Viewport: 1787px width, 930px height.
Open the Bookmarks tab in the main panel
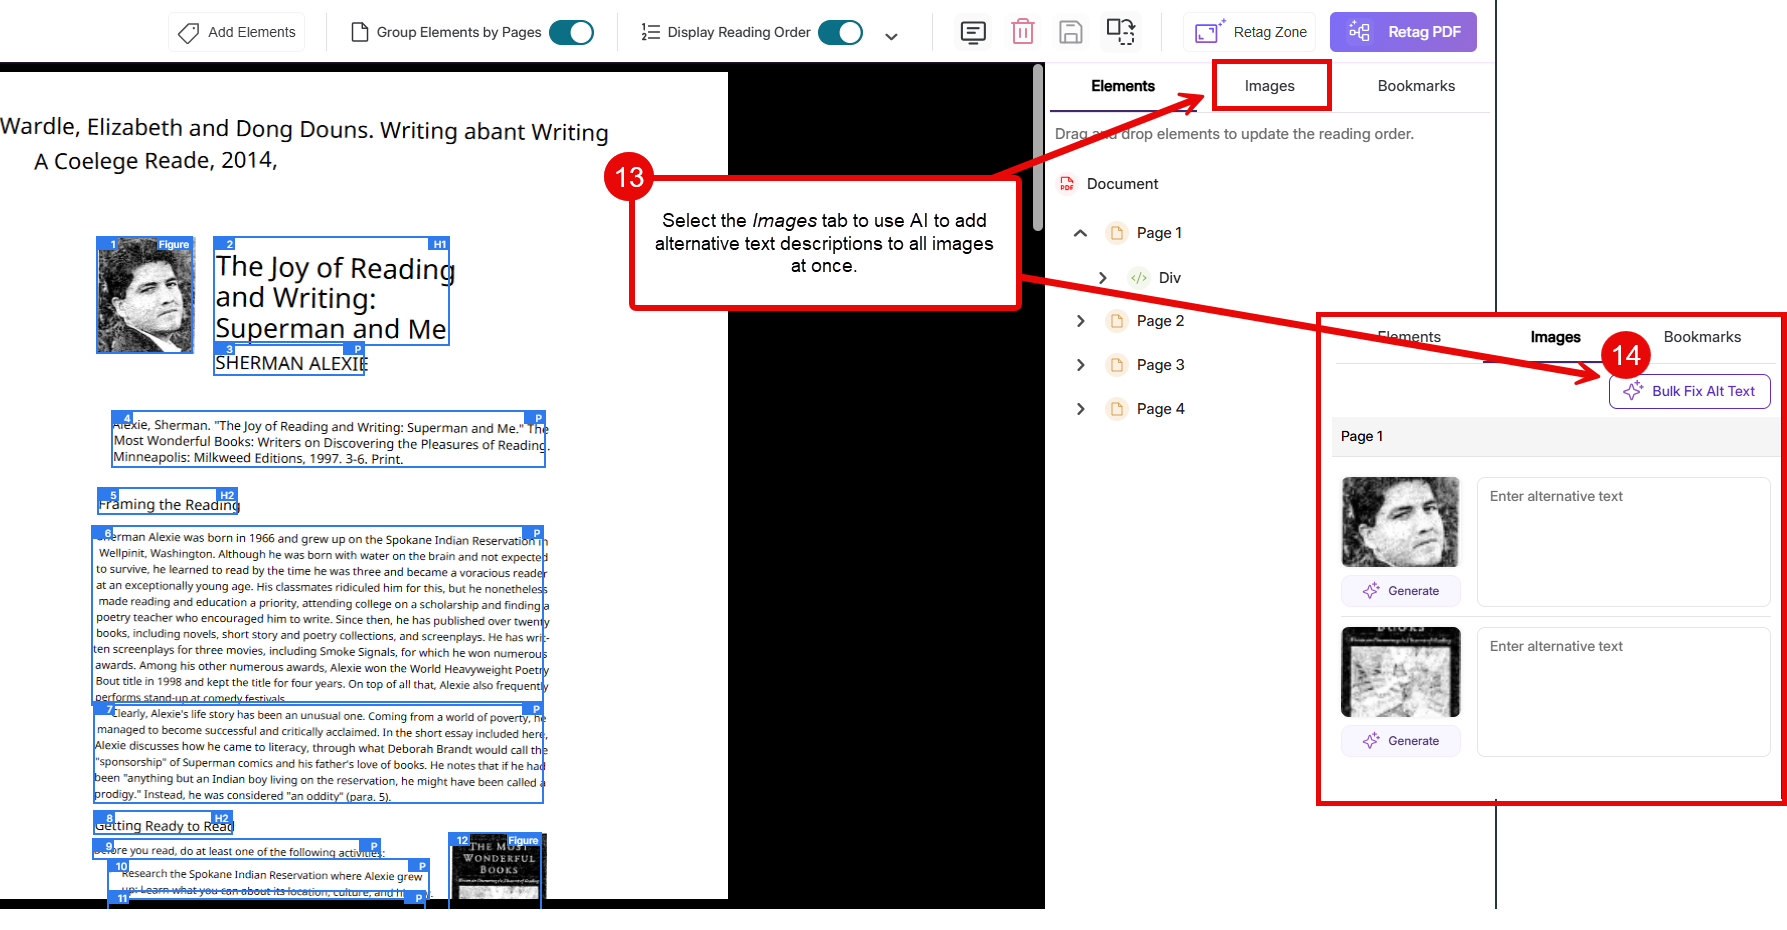pyautogui.click(x=1416, y=86)
